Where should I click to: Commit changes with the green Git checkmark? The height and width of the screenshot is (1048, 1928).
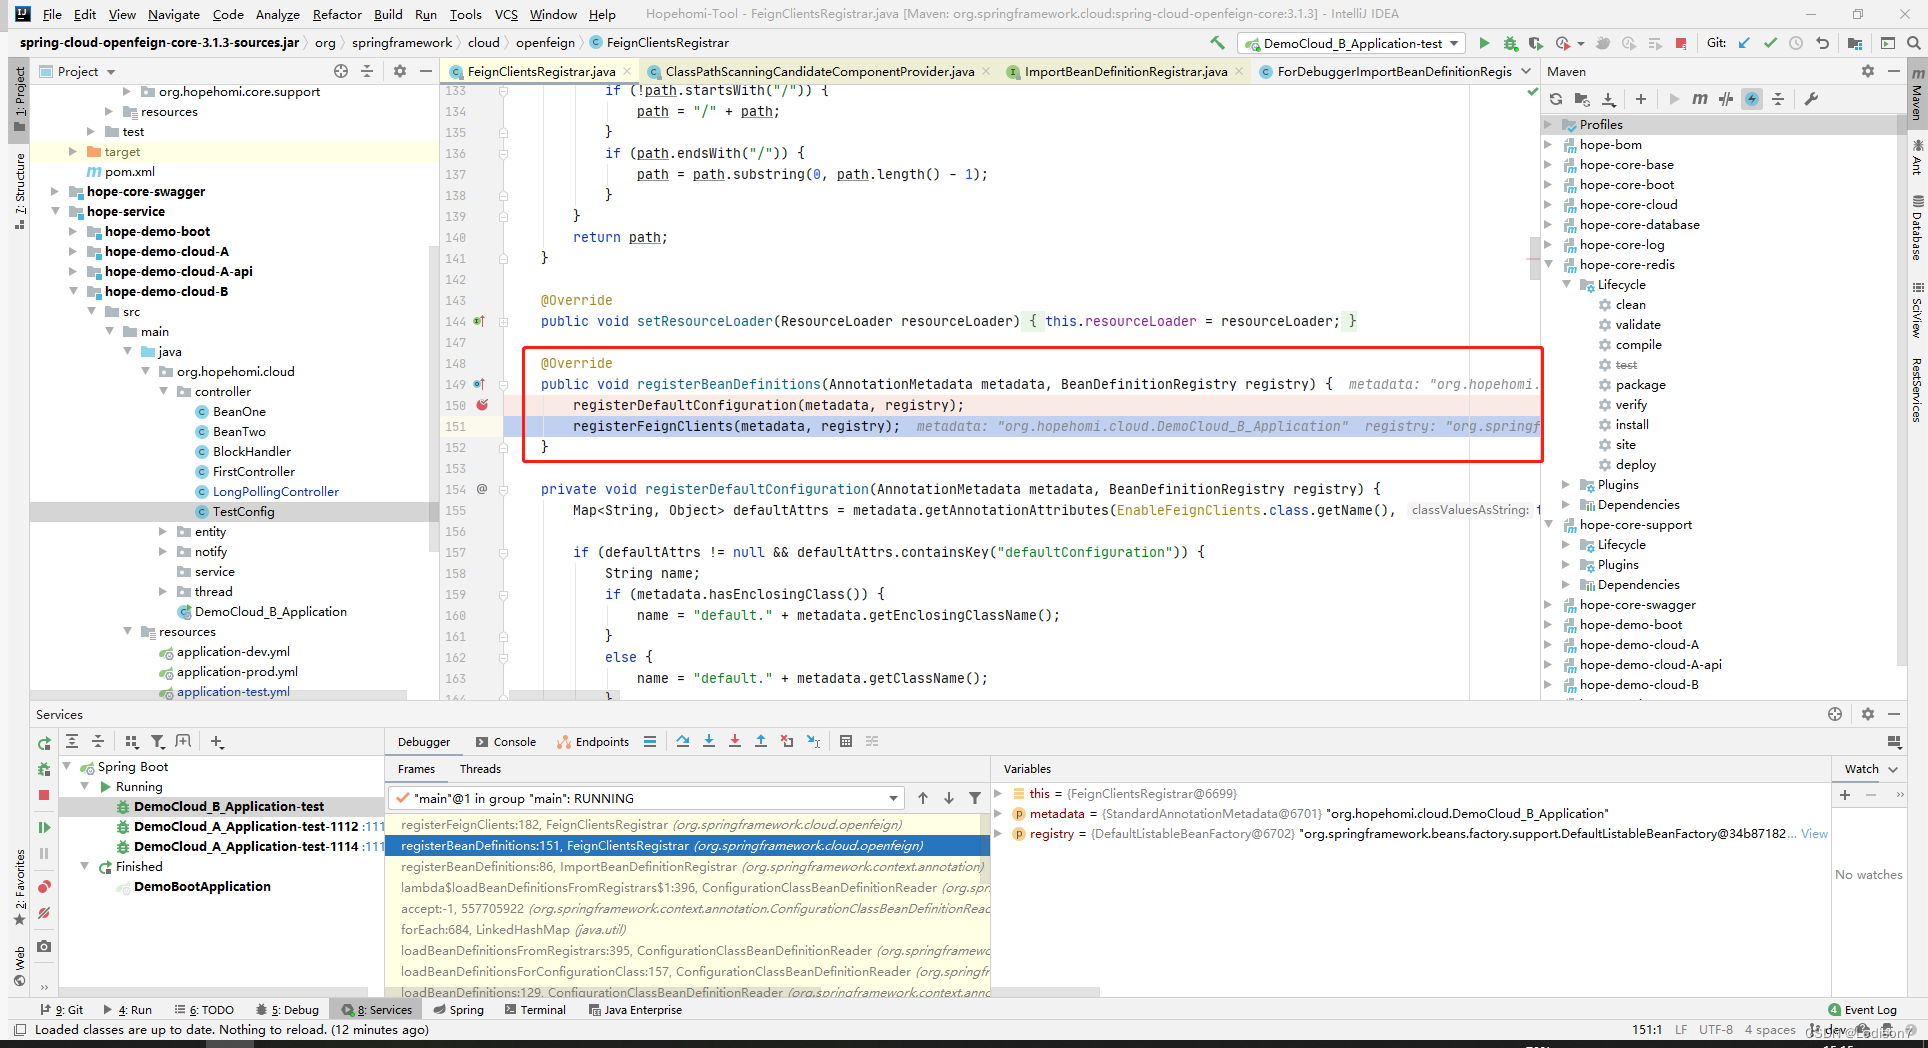[1770, 43]
